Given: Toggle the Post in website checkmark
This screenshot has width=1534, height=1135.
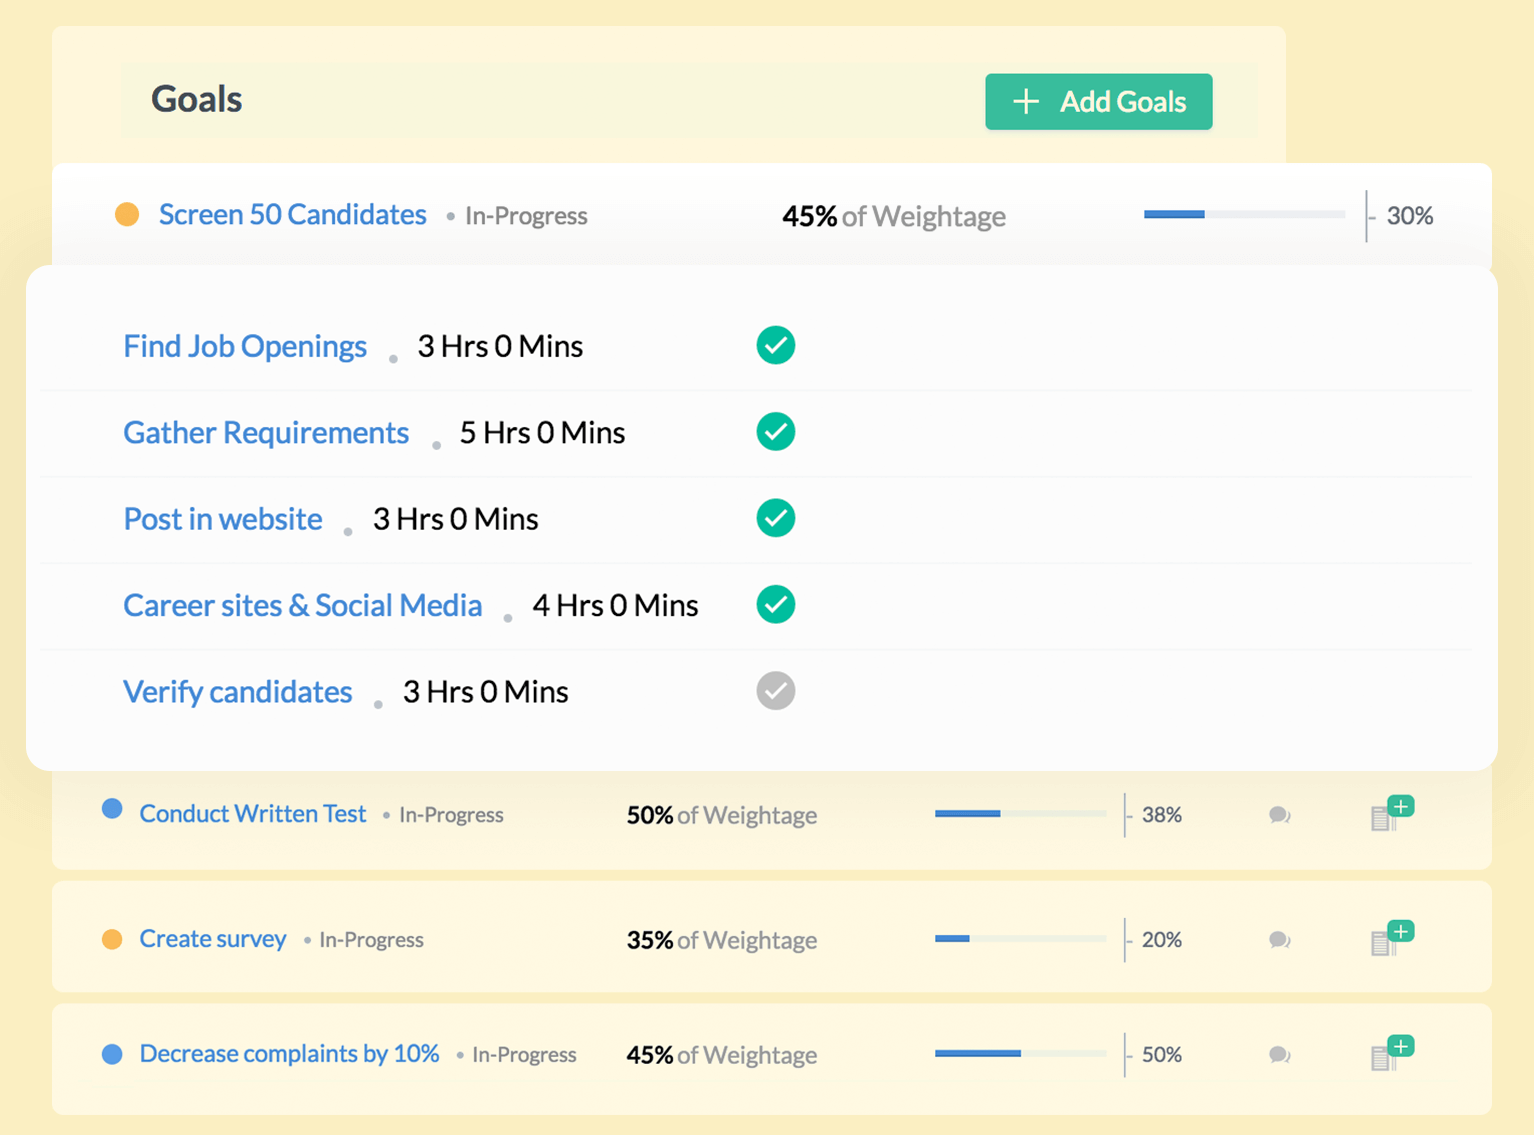Looking at the screenshot, I should click(x=775, y=518).
